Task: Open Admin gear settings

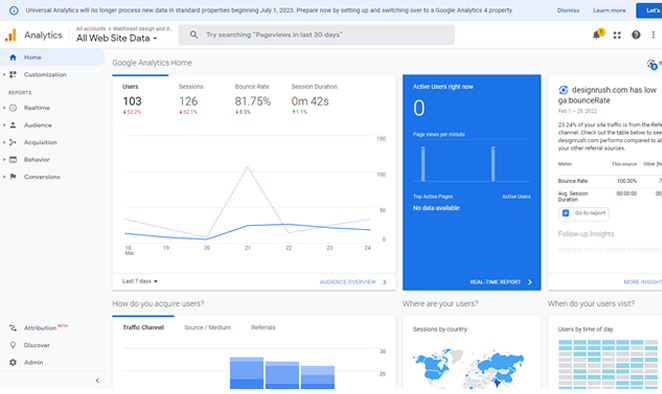Action: [13, 362]
